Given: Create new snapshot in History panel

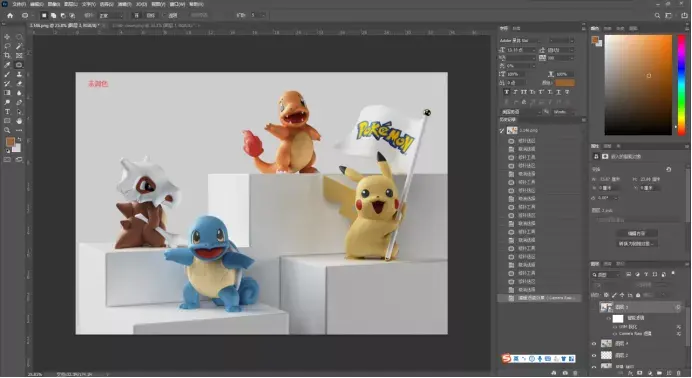Looking at the screenshot, I should pos(565,373).
